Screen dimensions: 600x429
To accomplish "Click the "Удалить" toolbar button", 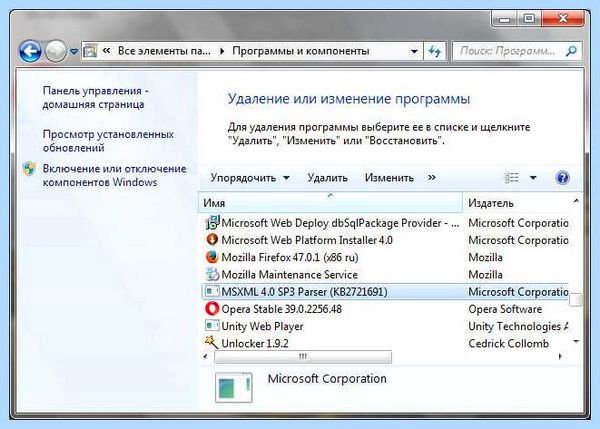I will tap(328, 178).
